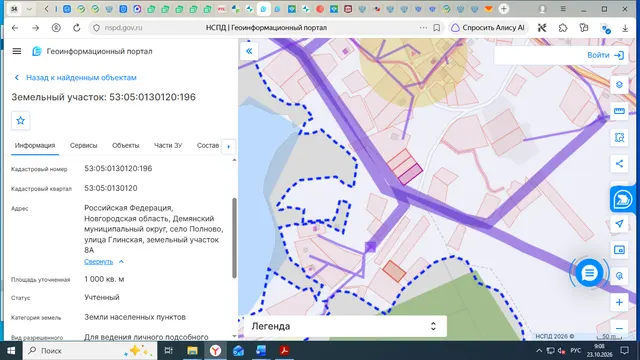Click the info panel vertical scrollbar
This screenshot has width=640, height=360.
point(234,238)
